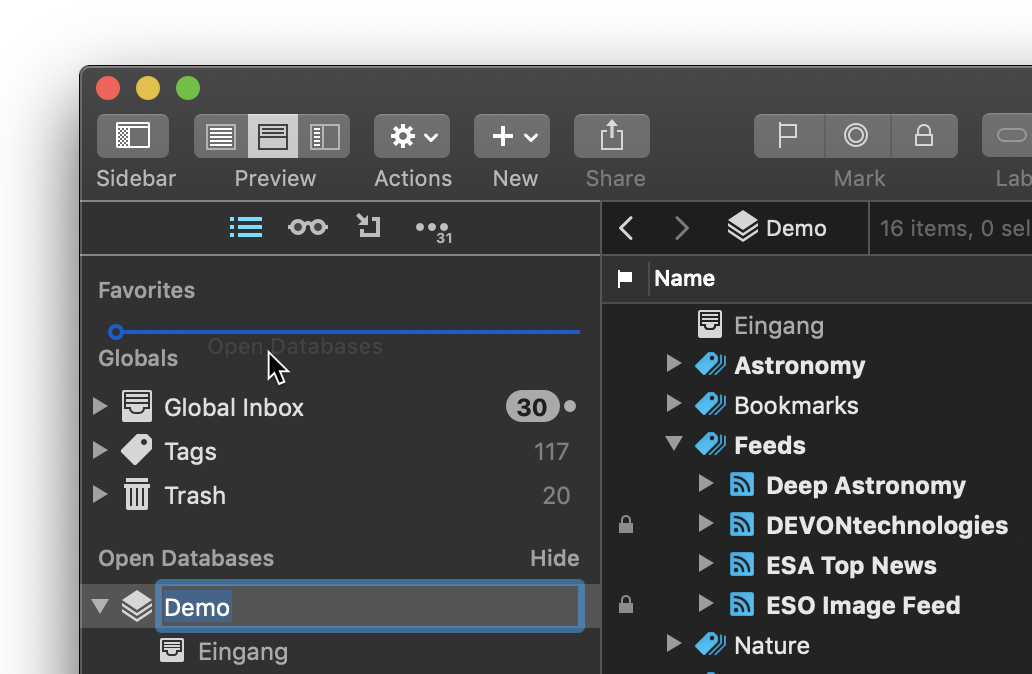
Task: Select Global Inbox tray icon
Action: click(137, 406)
